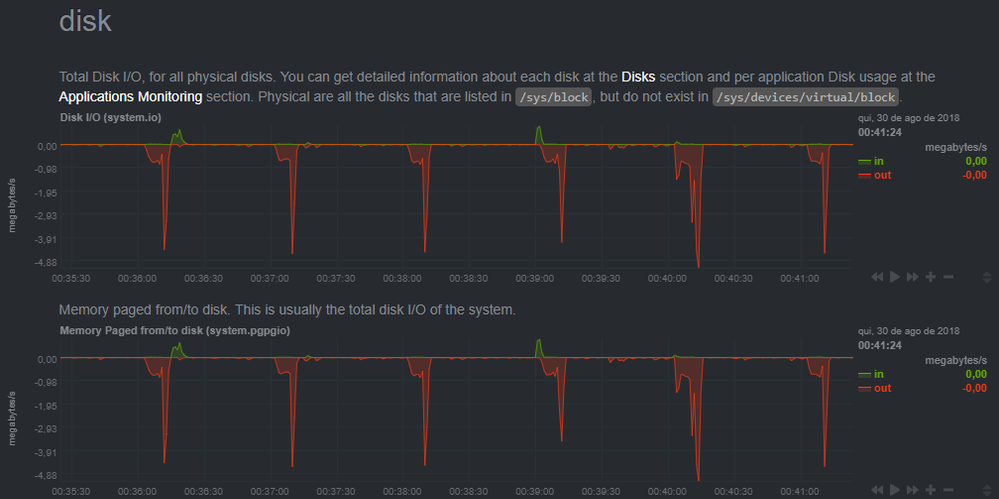Zoom out with minus icon on Disk I/O chart
This screenshot has height=499, width=999.
pos(948,277)
